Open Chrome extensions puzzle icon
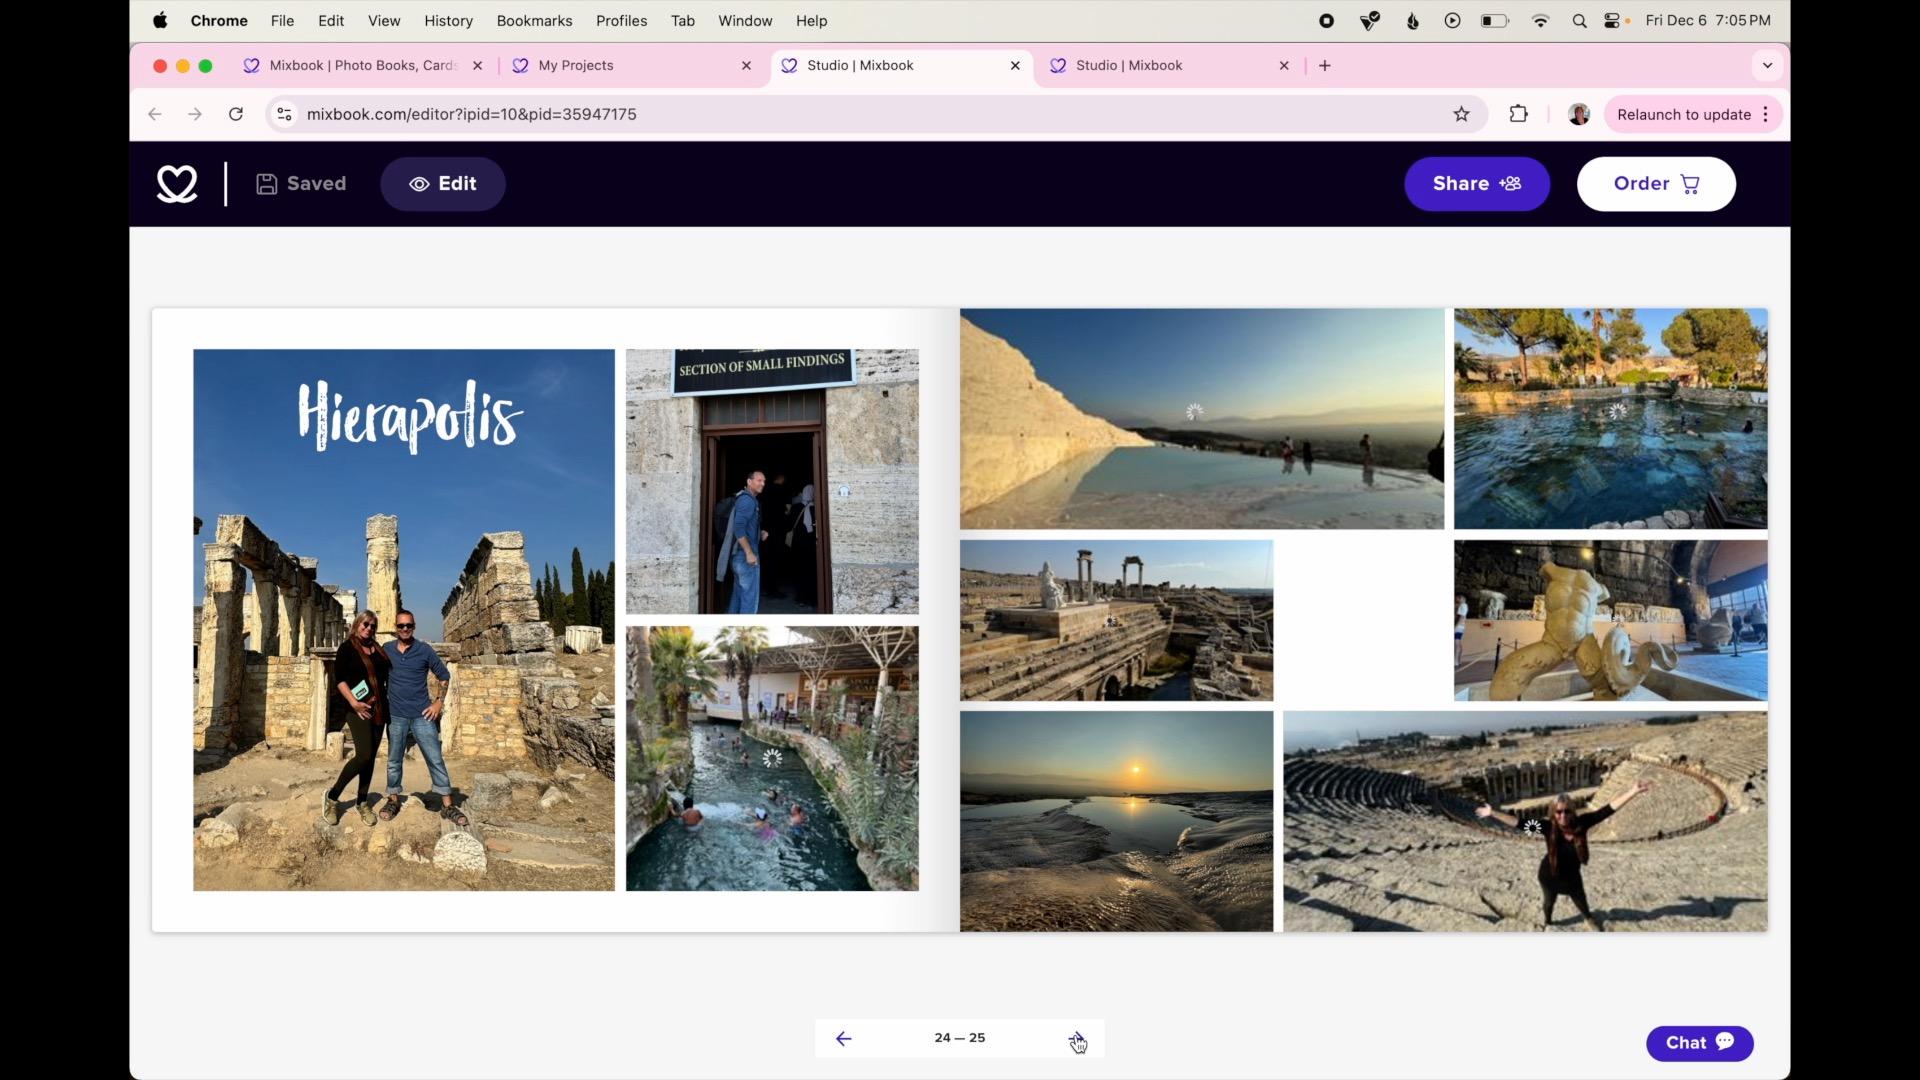This screenshot has width=1920, height=1080. (x=1518, y=114)
